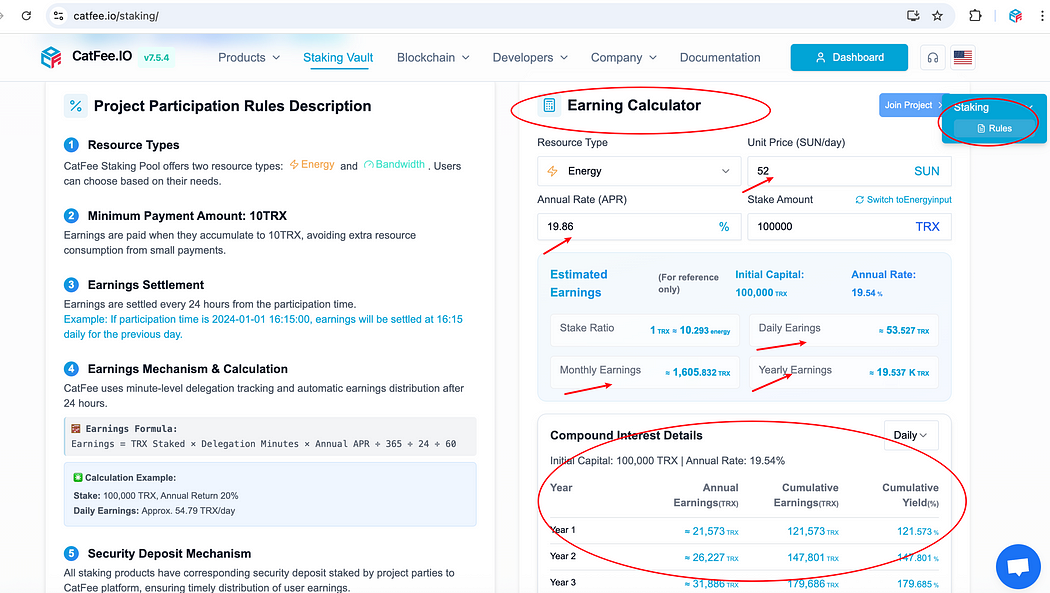Click the Bandwidth icon in Resource Types
The height and width of the screenshot is (593, 1050).
(368, 165)
